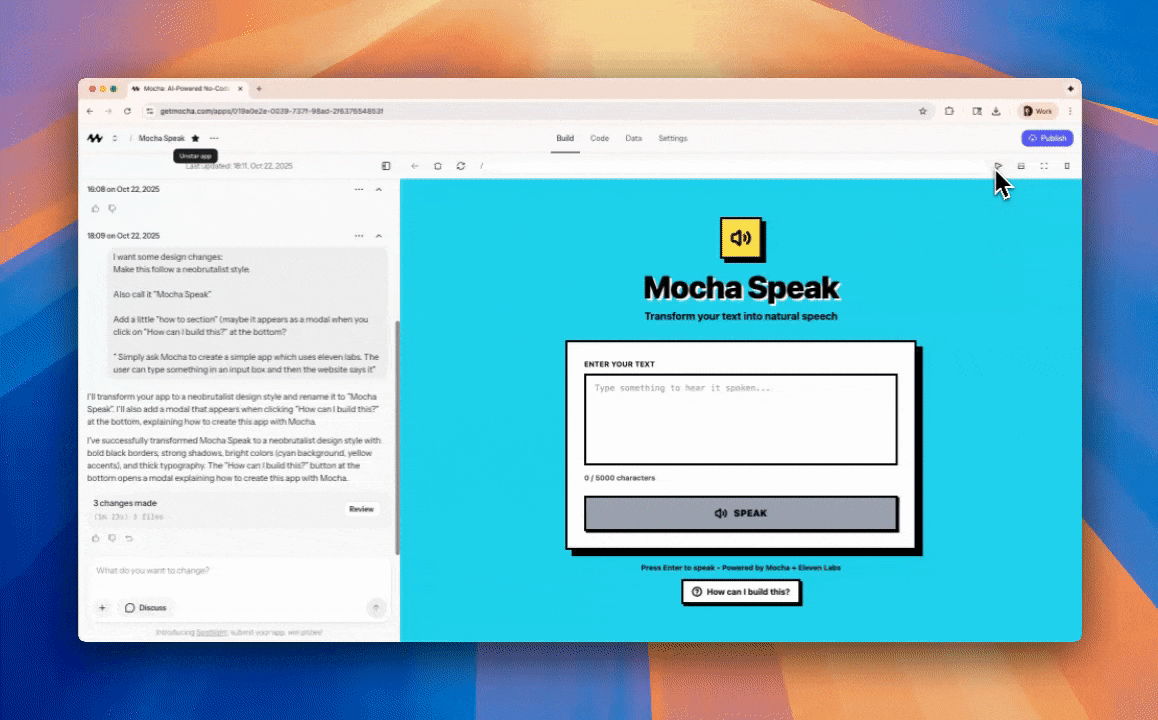Give thumbs up on the assistant response

click(x=95, y=538)
